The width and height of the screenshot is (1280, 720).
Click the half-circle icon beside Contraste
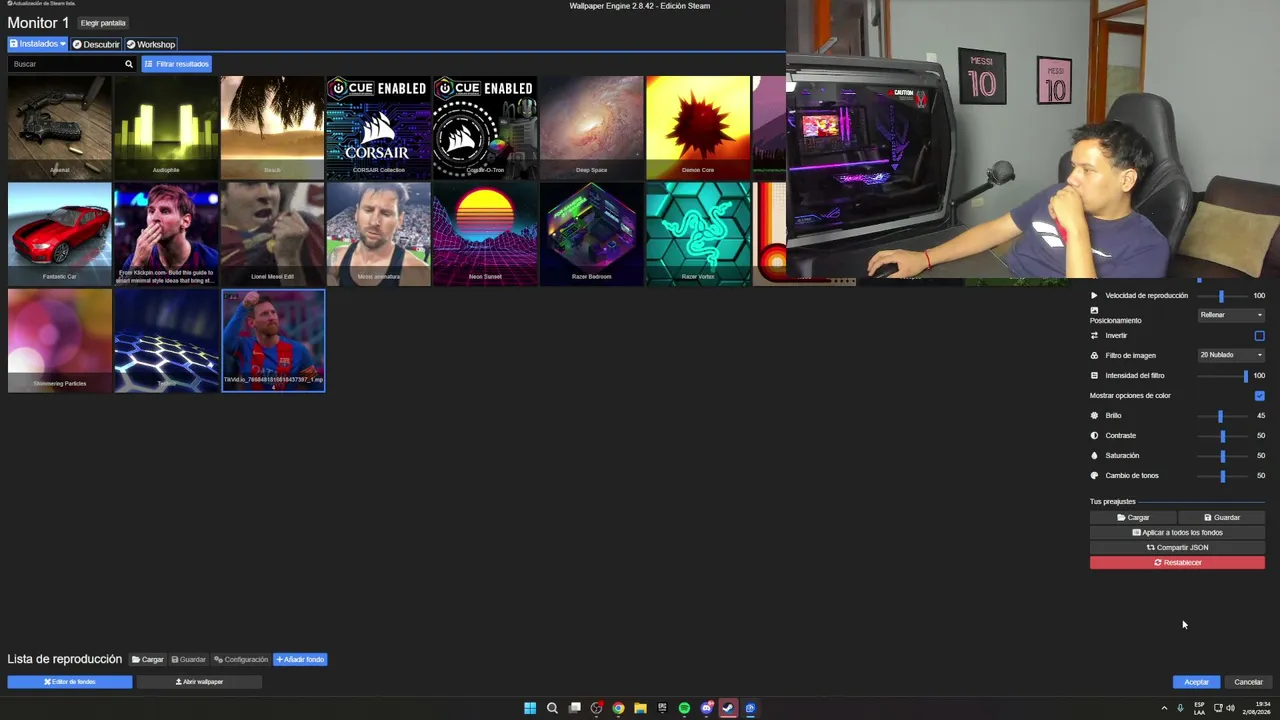click(x=1094, y=436)
